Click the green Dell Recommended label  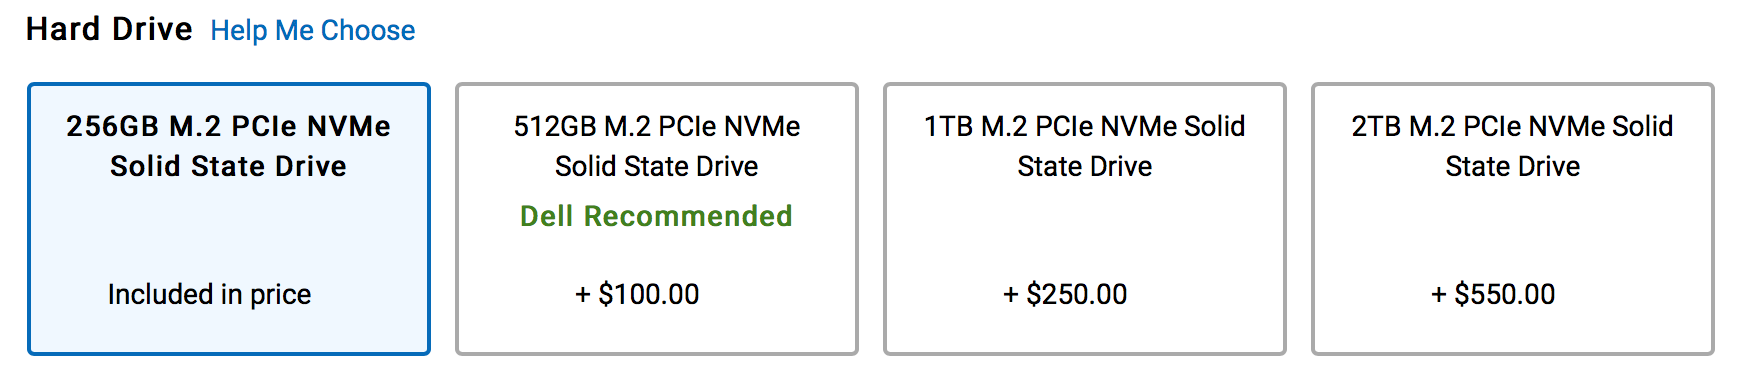point(656,216)
